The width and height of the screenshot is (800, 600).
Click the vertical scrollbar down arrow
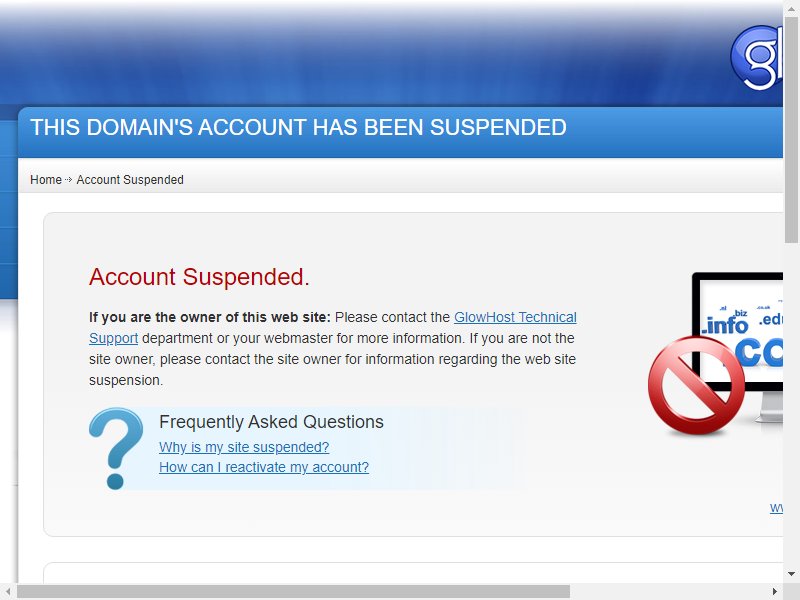tap(791, 574)
